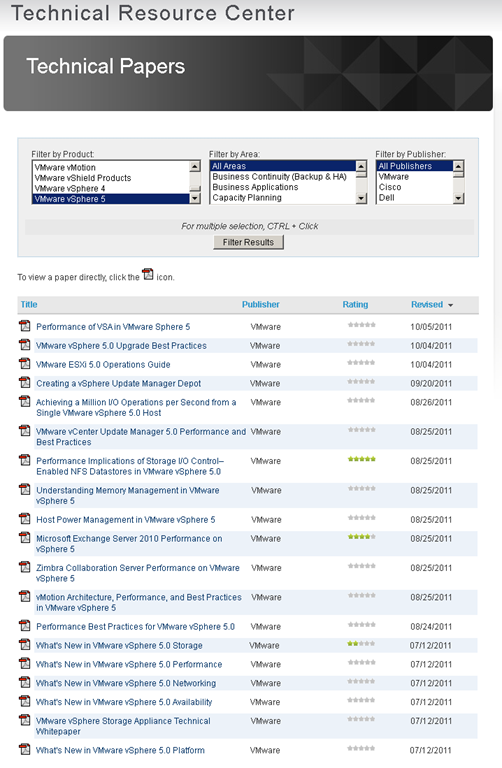502x768 pixels.
Task: Open Creating a vSphere Update Manager Depot link
Action: [x=119, y=383]
